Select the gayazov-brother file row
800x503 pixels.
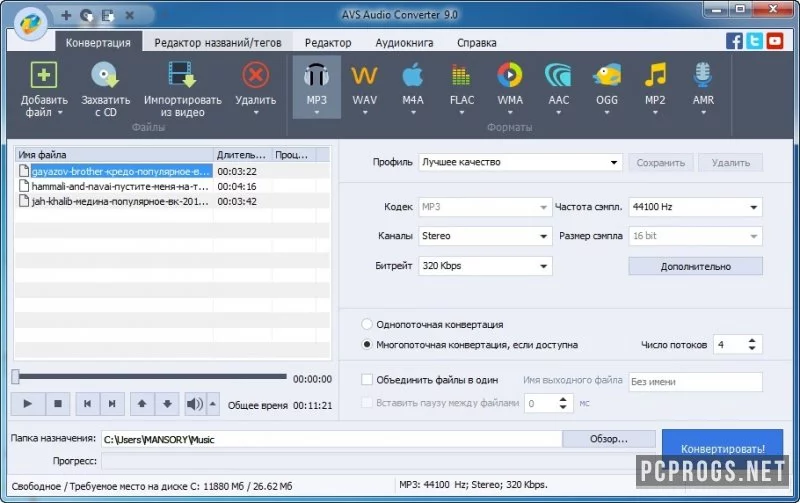tap(172, 171)
